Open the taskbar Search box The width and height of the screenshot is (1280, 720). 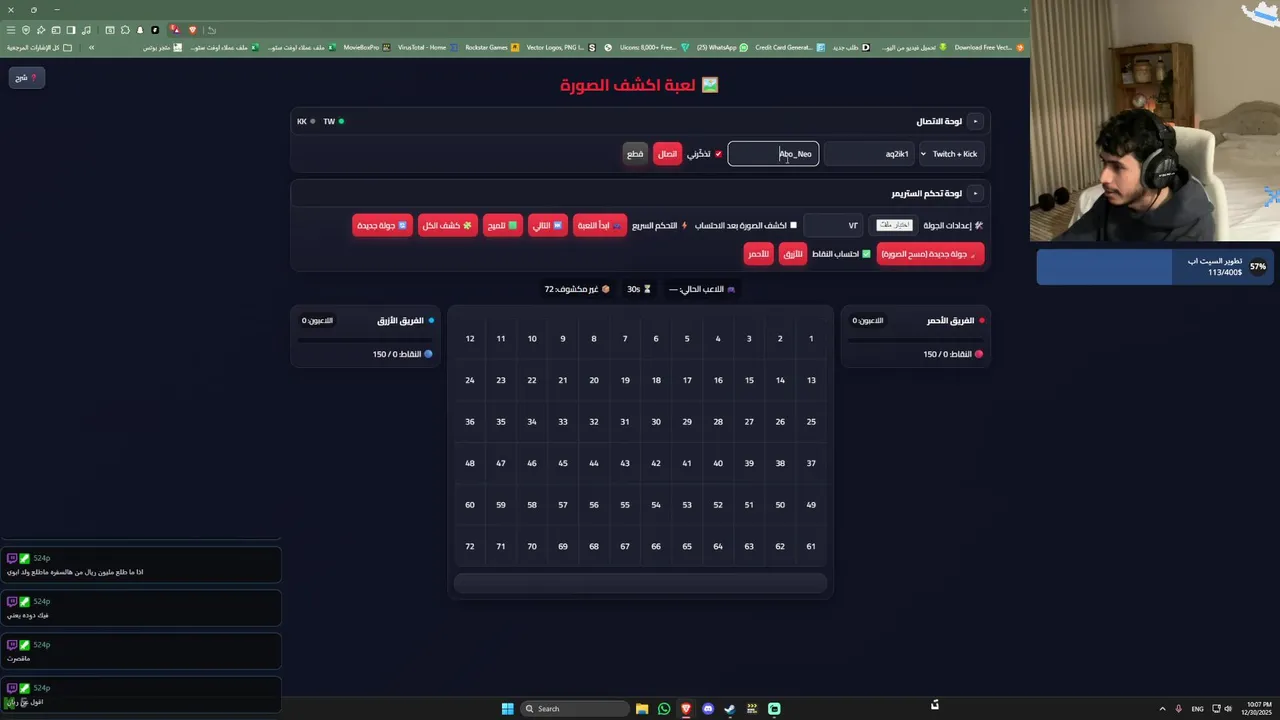[x=576, y=709]
